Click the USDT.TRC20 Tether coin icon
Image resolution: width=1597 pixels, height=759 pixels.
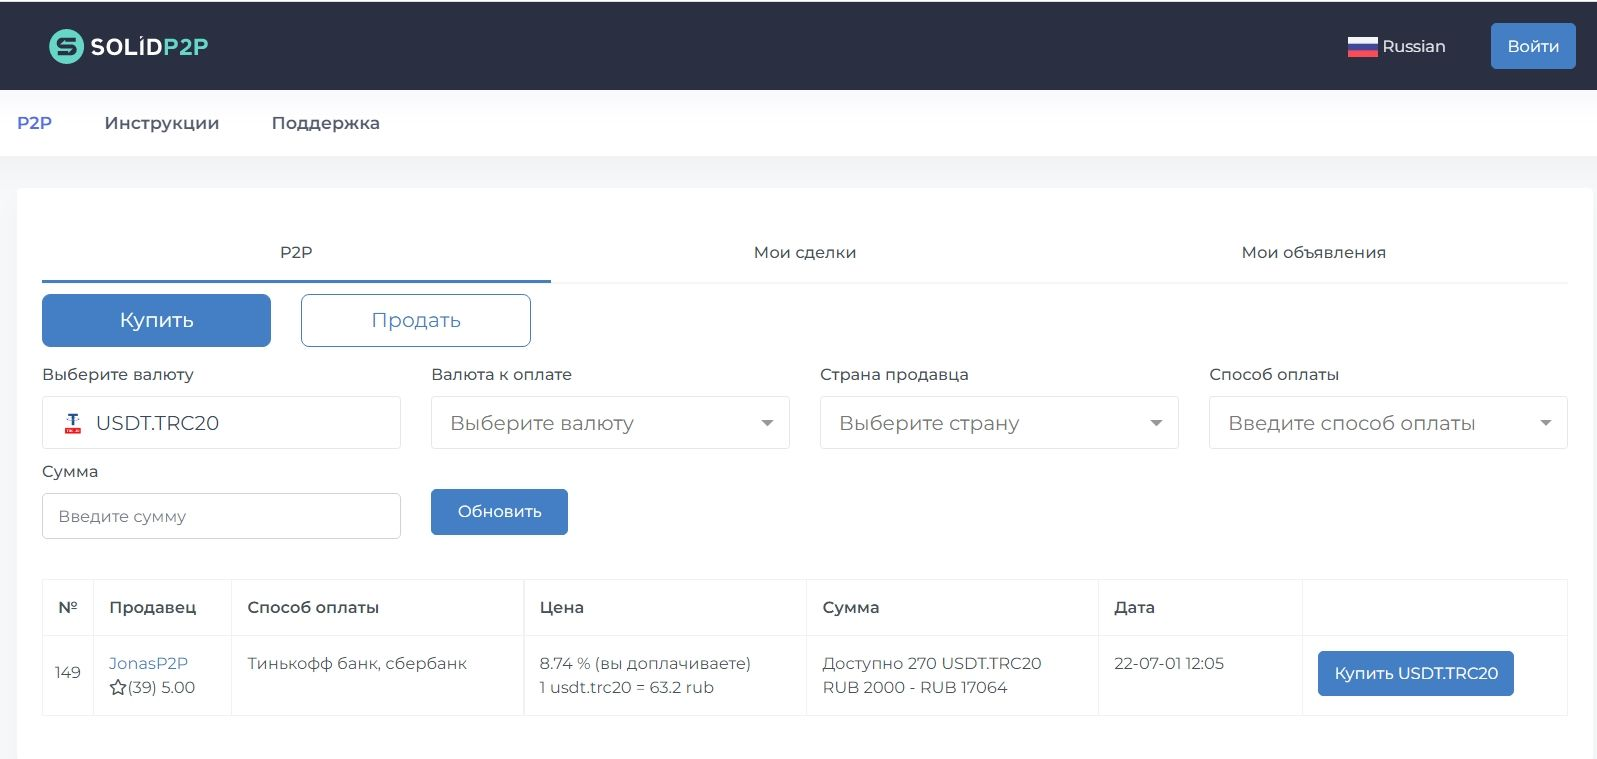73,423
